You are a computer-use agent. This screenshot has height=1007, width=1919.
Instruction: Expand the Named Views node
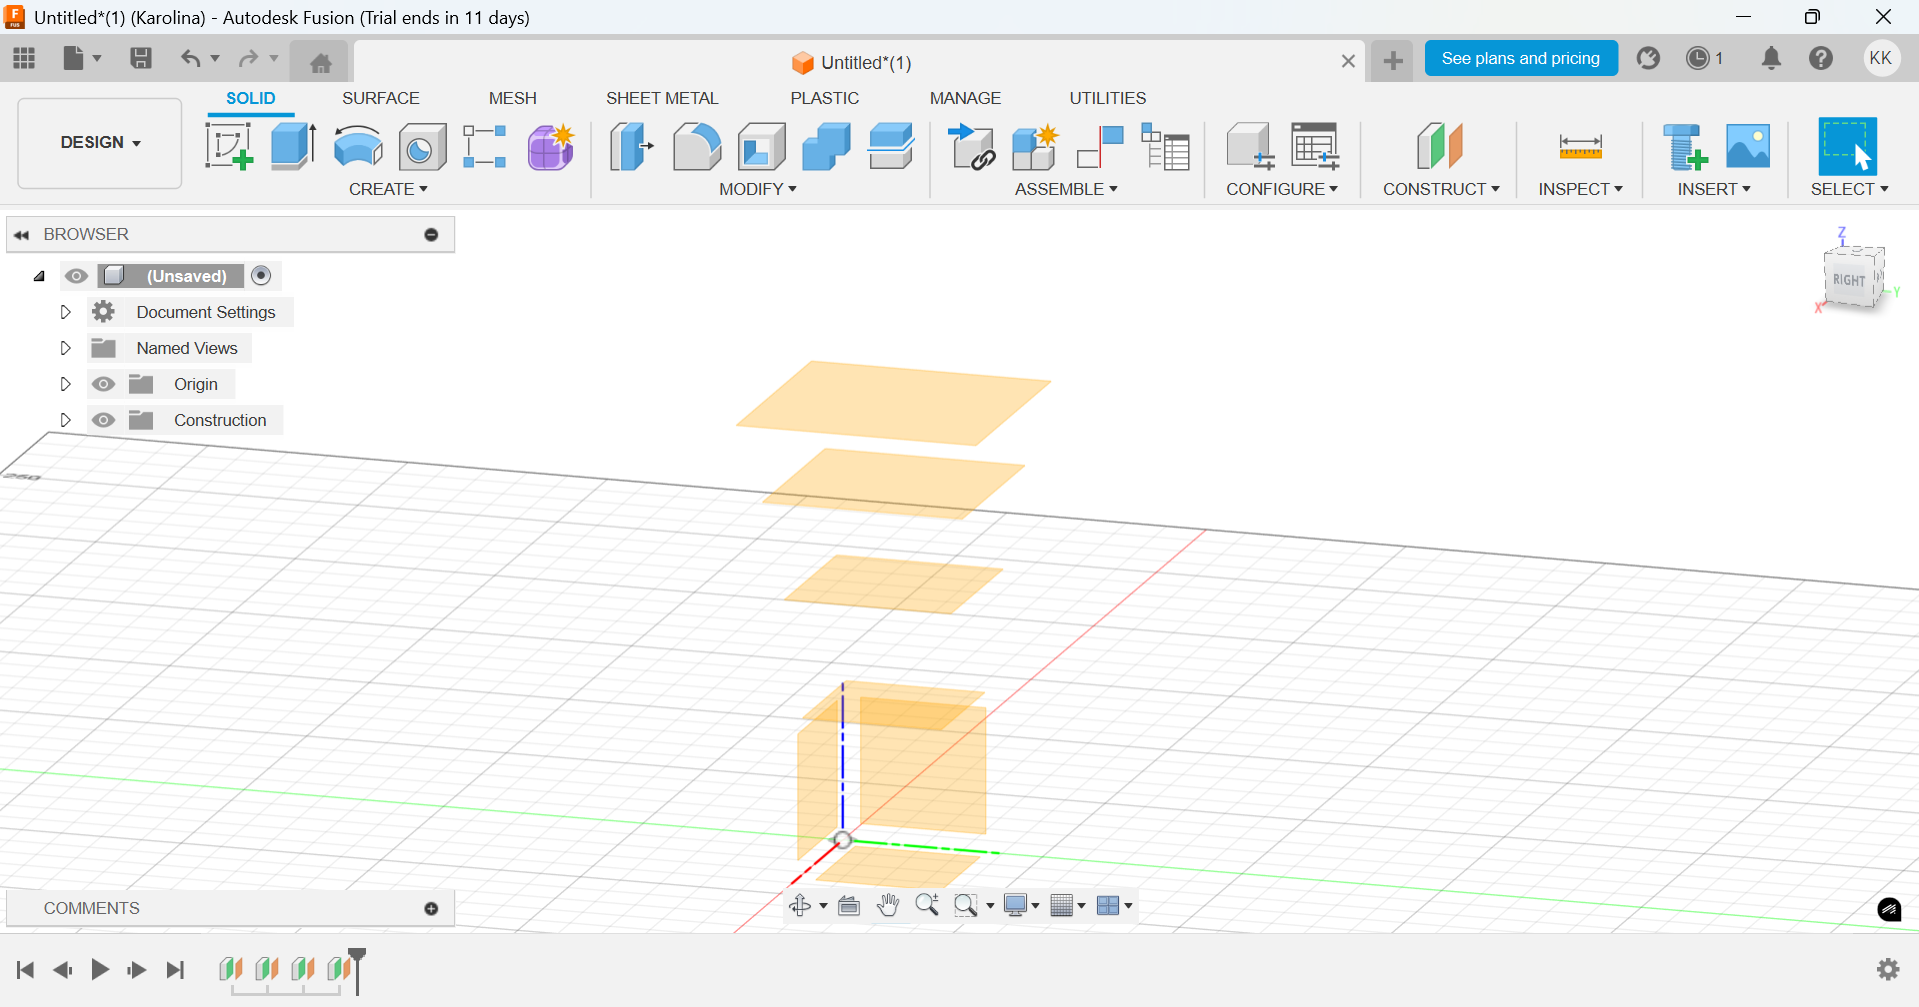pyautogui.click(x=65, y=348)
